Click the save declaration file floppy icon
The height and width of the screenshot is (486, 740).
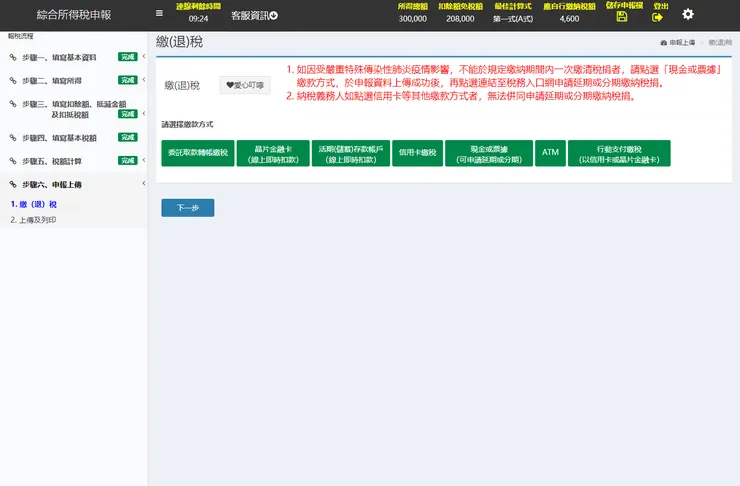coord(622,17)
